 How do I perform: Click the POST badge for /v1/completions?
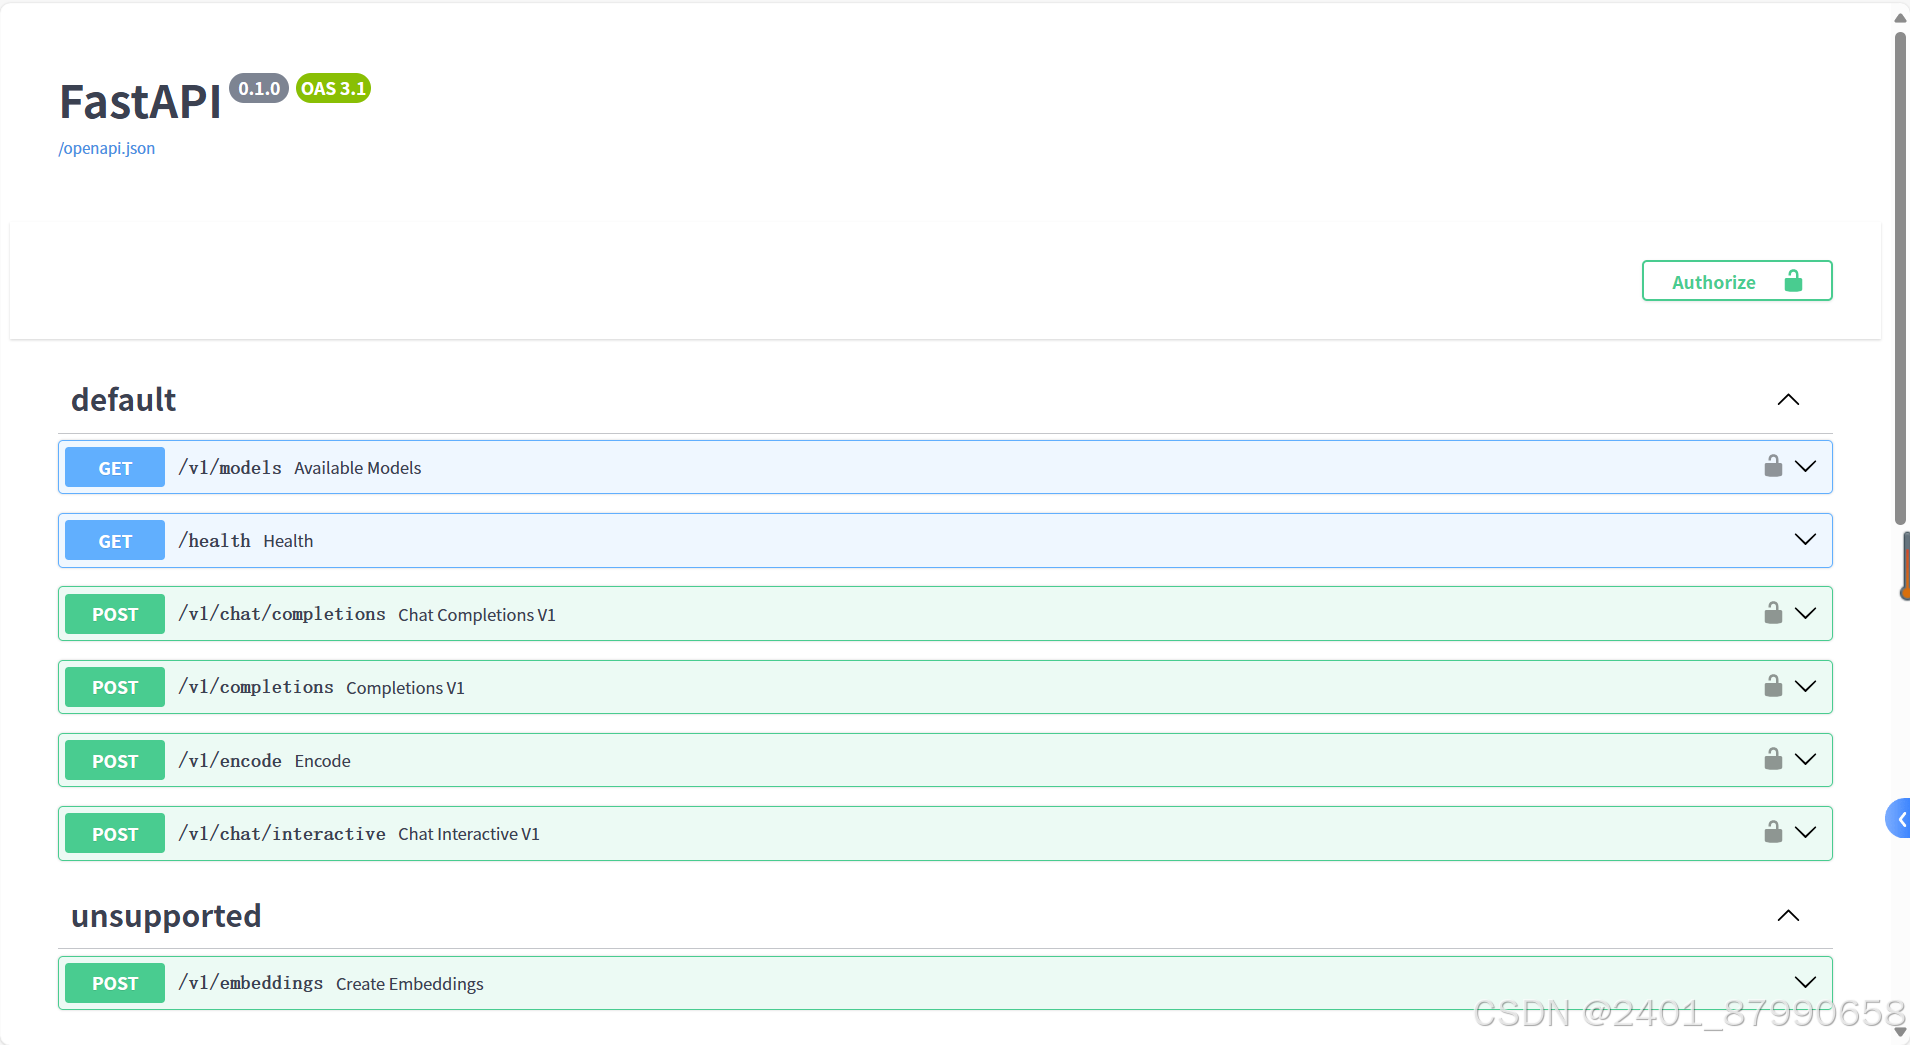pyautogui.click(x=115, y=687)
